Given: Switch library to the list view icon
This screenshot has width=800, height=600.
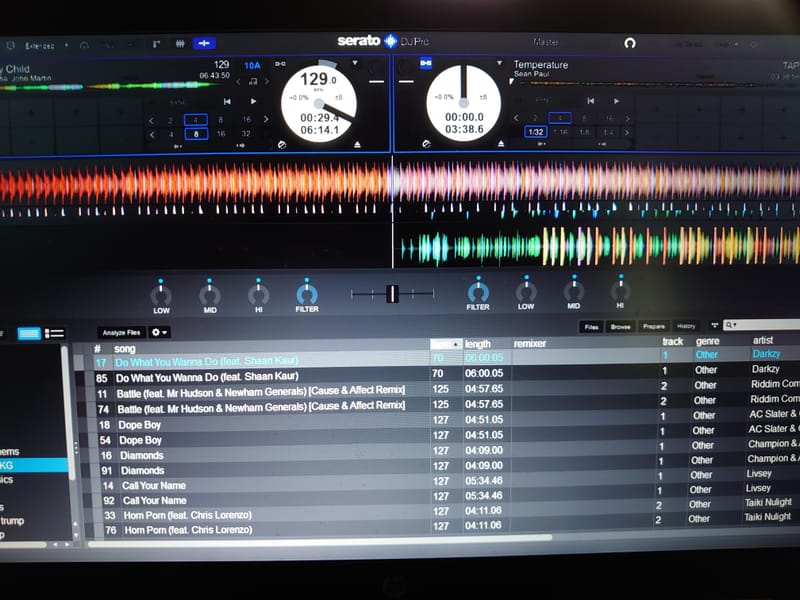Looking at the screenshot, I should [55, 333].
